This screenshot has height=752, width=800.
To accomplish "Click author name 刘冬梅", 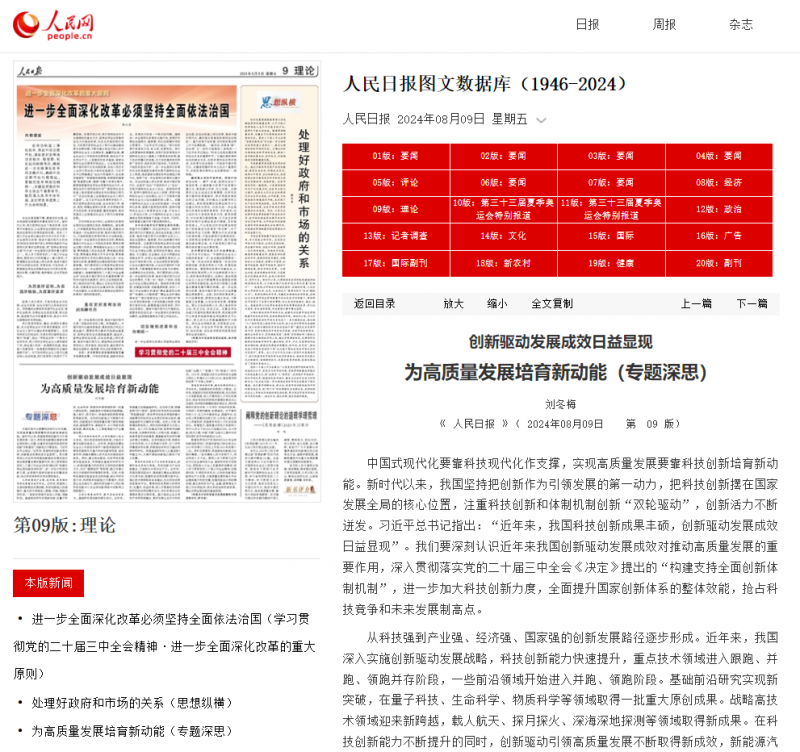I will 560,405.
